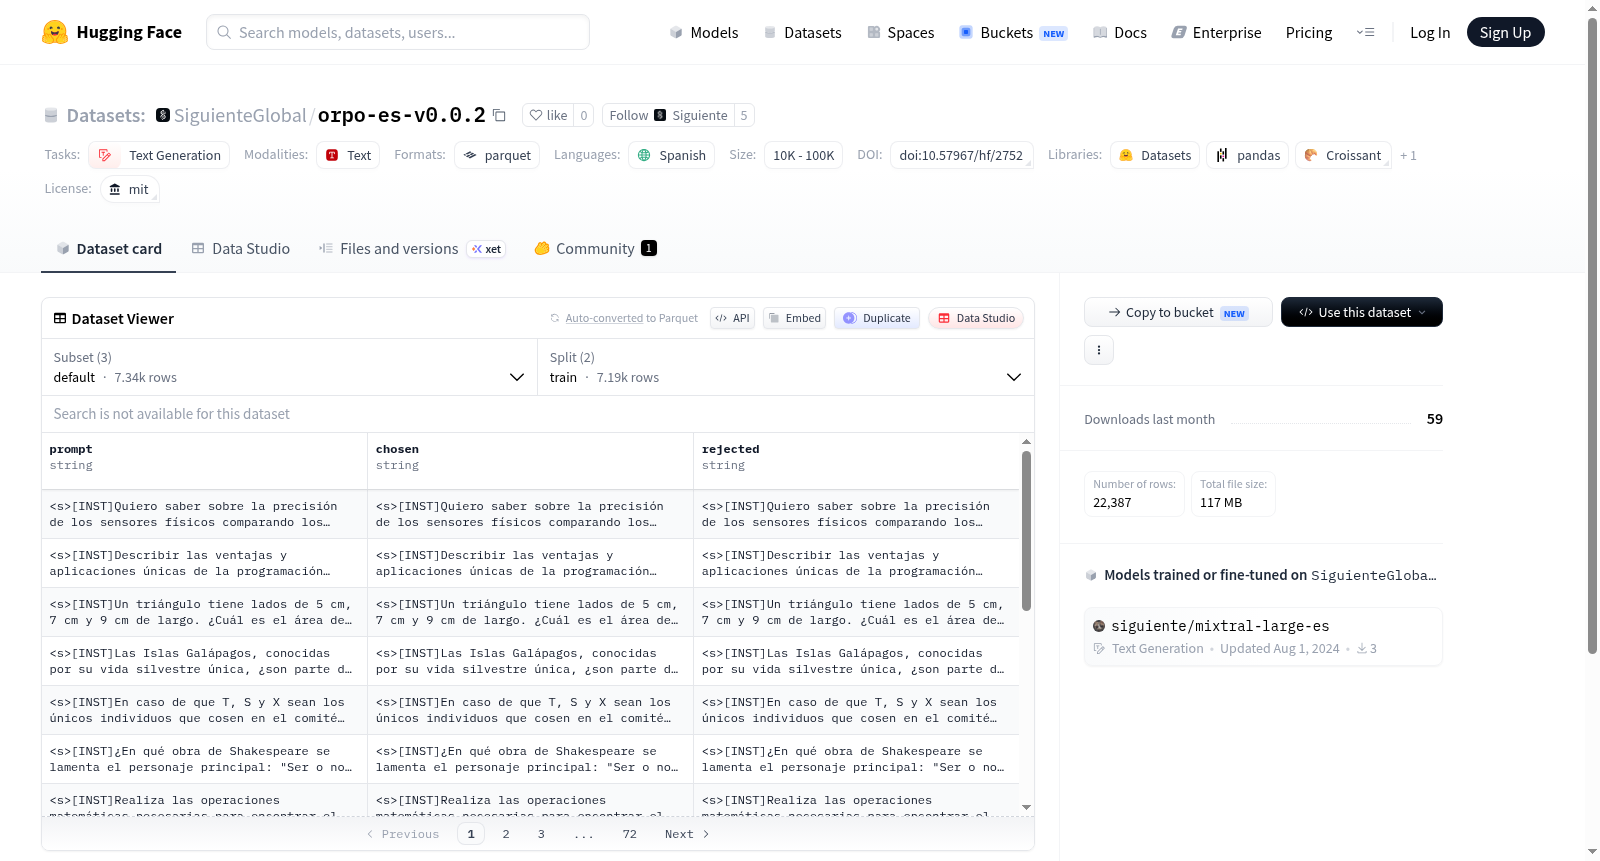Open the Data Studio tab
The width and height of the screenshot is (1600, 861).
click(x=240, y=248)
